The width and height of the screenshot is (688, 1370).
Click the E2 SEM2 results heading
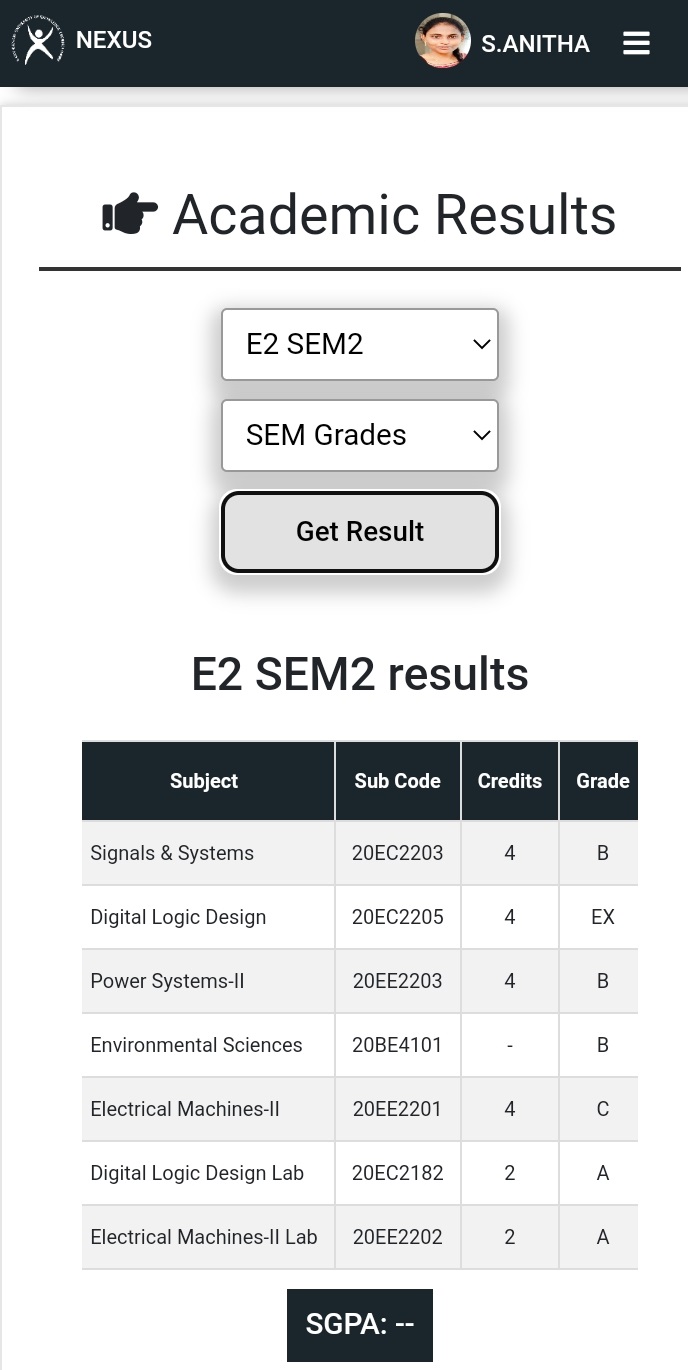[360, 675]
